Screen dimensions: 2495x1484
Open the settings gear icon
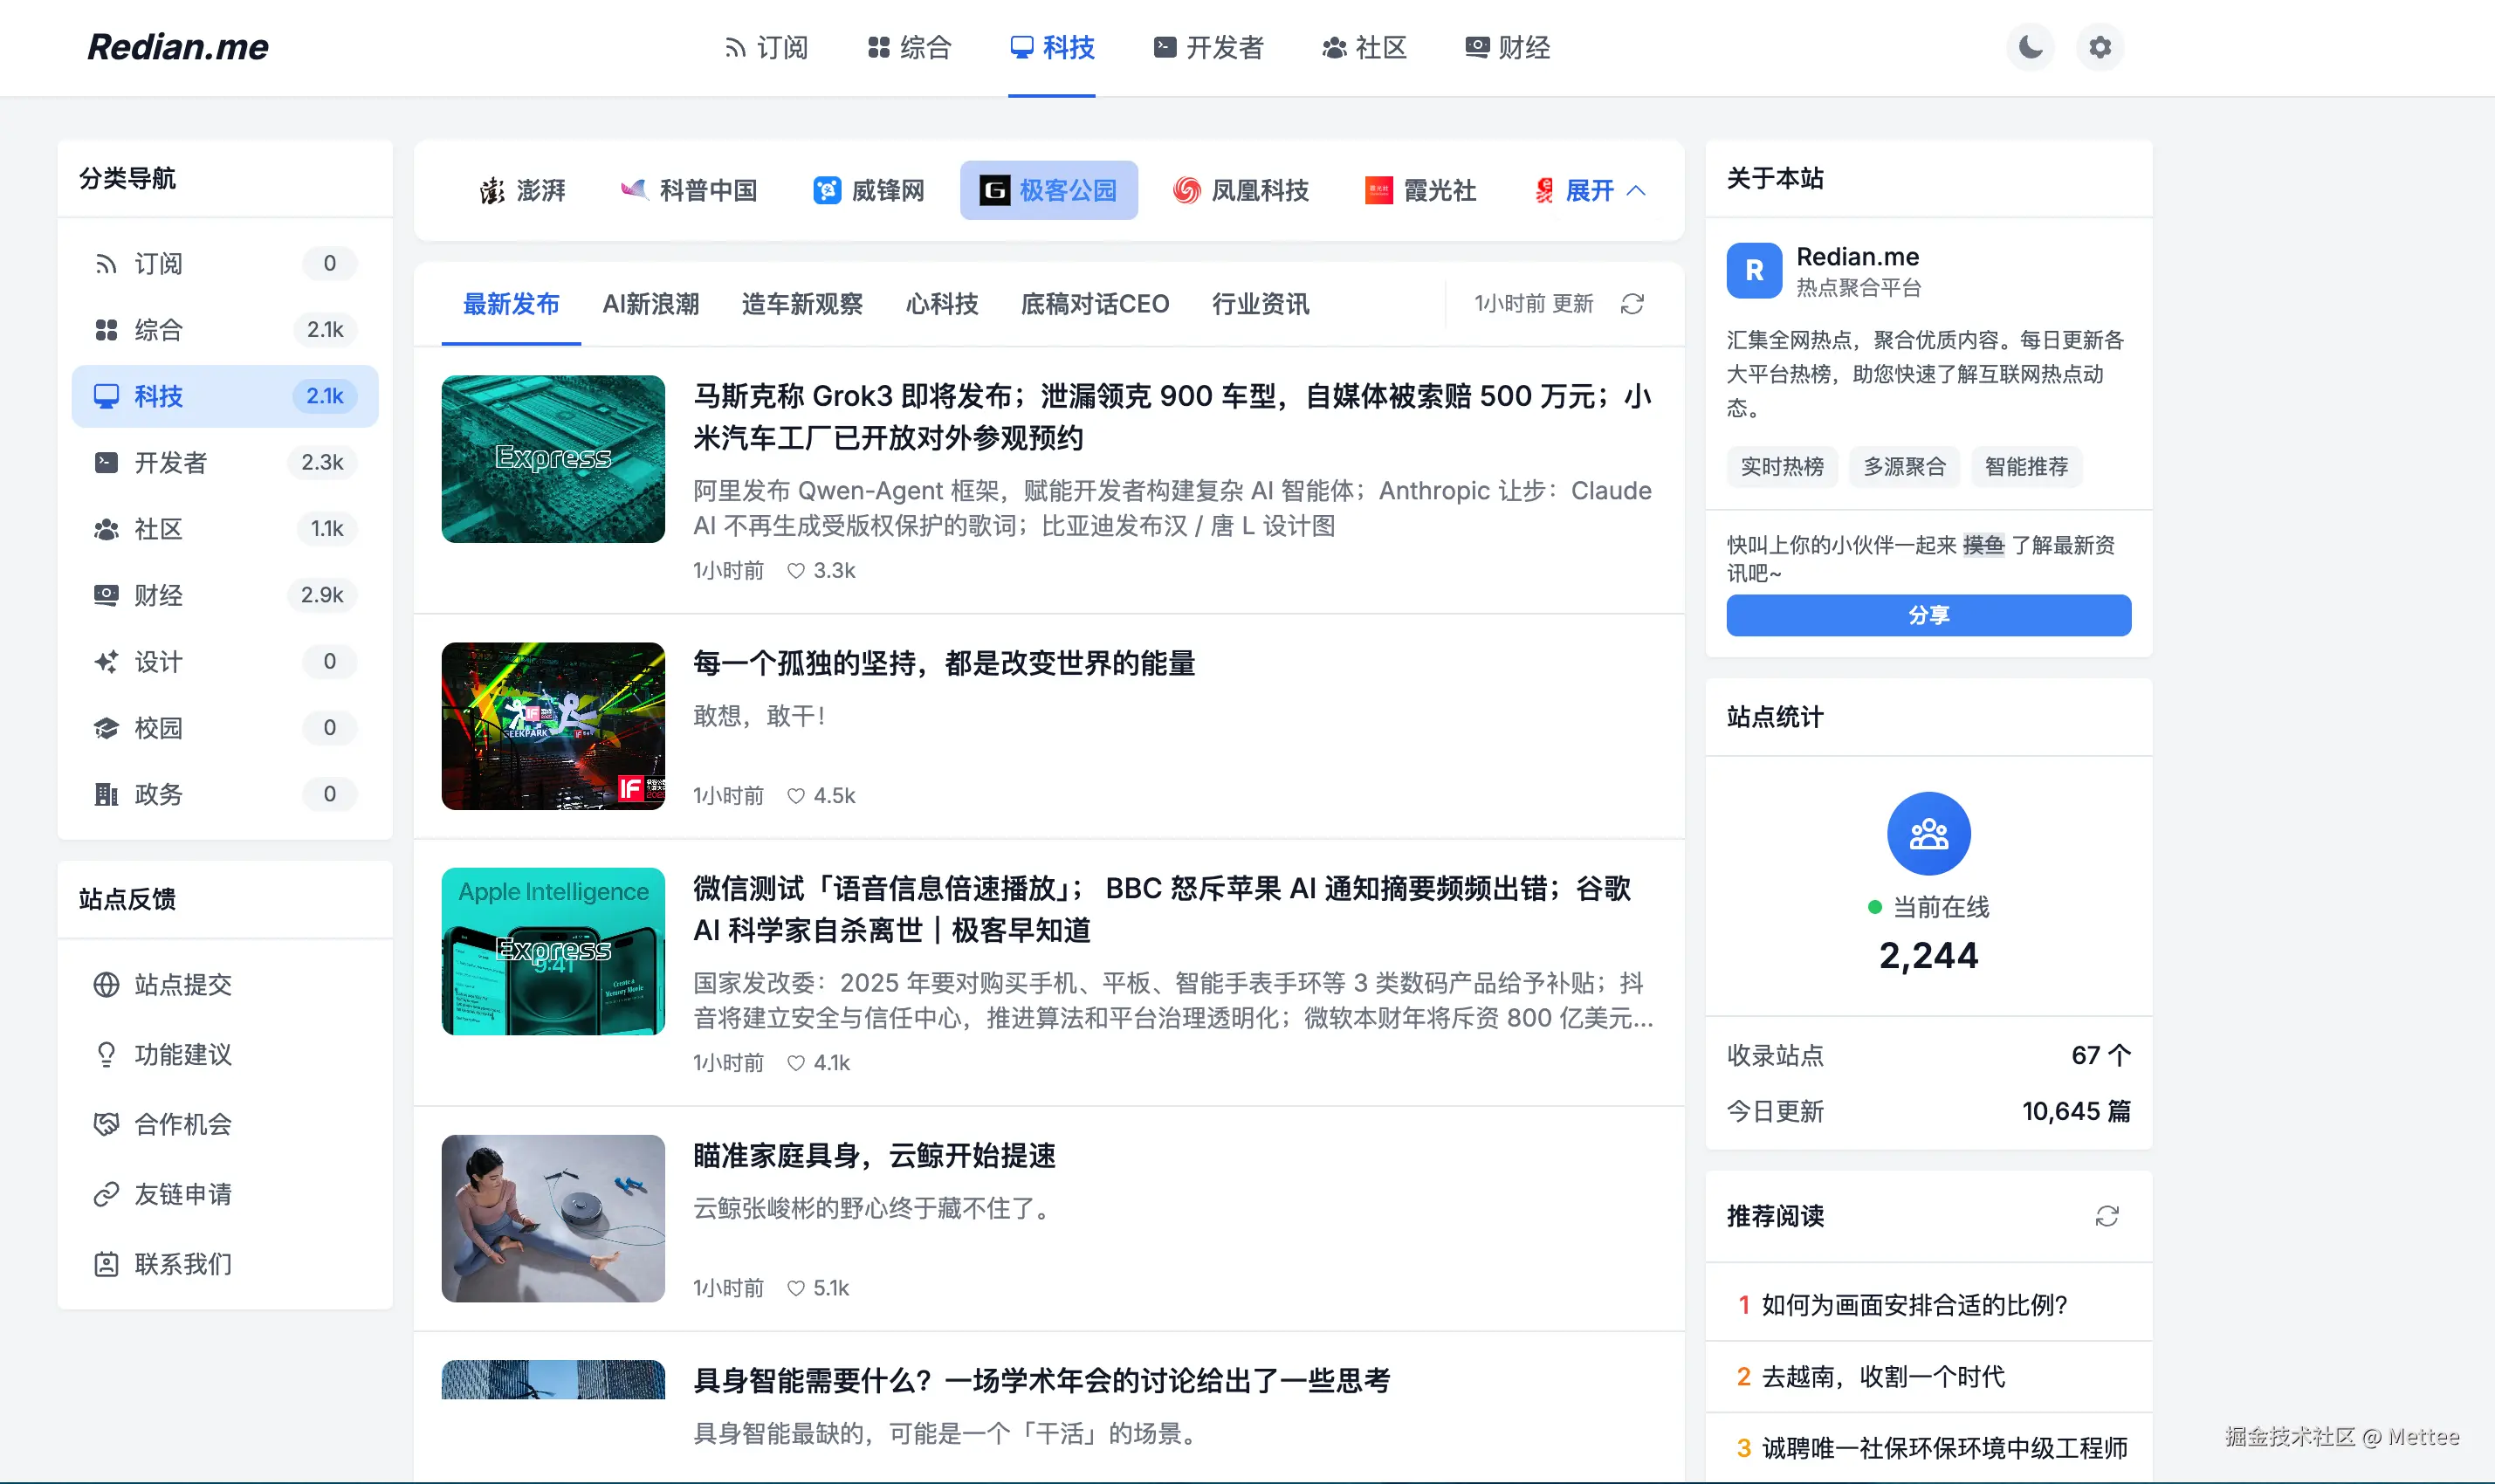click(2099, 47)
